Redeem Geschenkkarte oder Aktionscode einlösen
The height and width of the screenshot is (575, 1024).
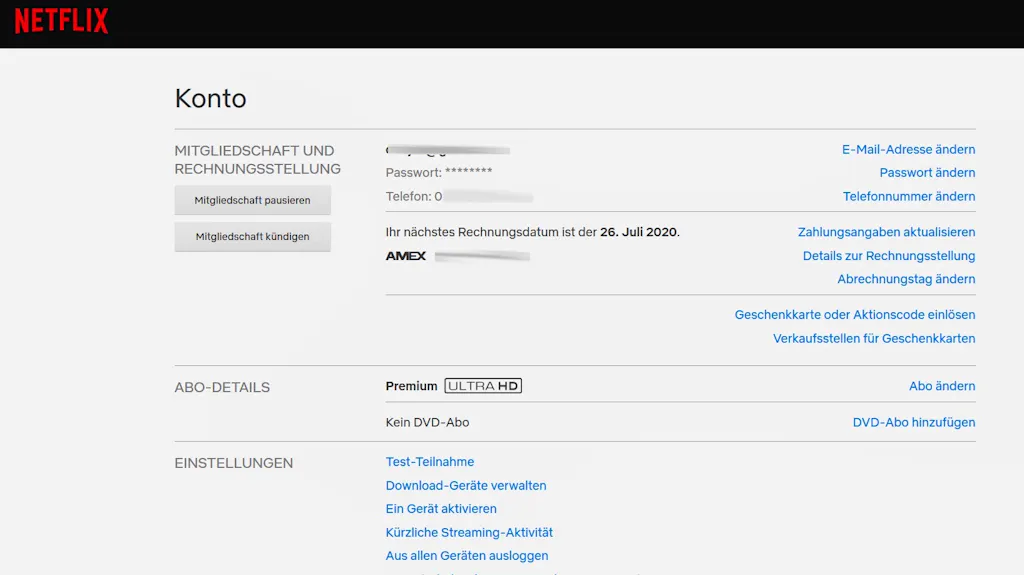coord(854,315)
